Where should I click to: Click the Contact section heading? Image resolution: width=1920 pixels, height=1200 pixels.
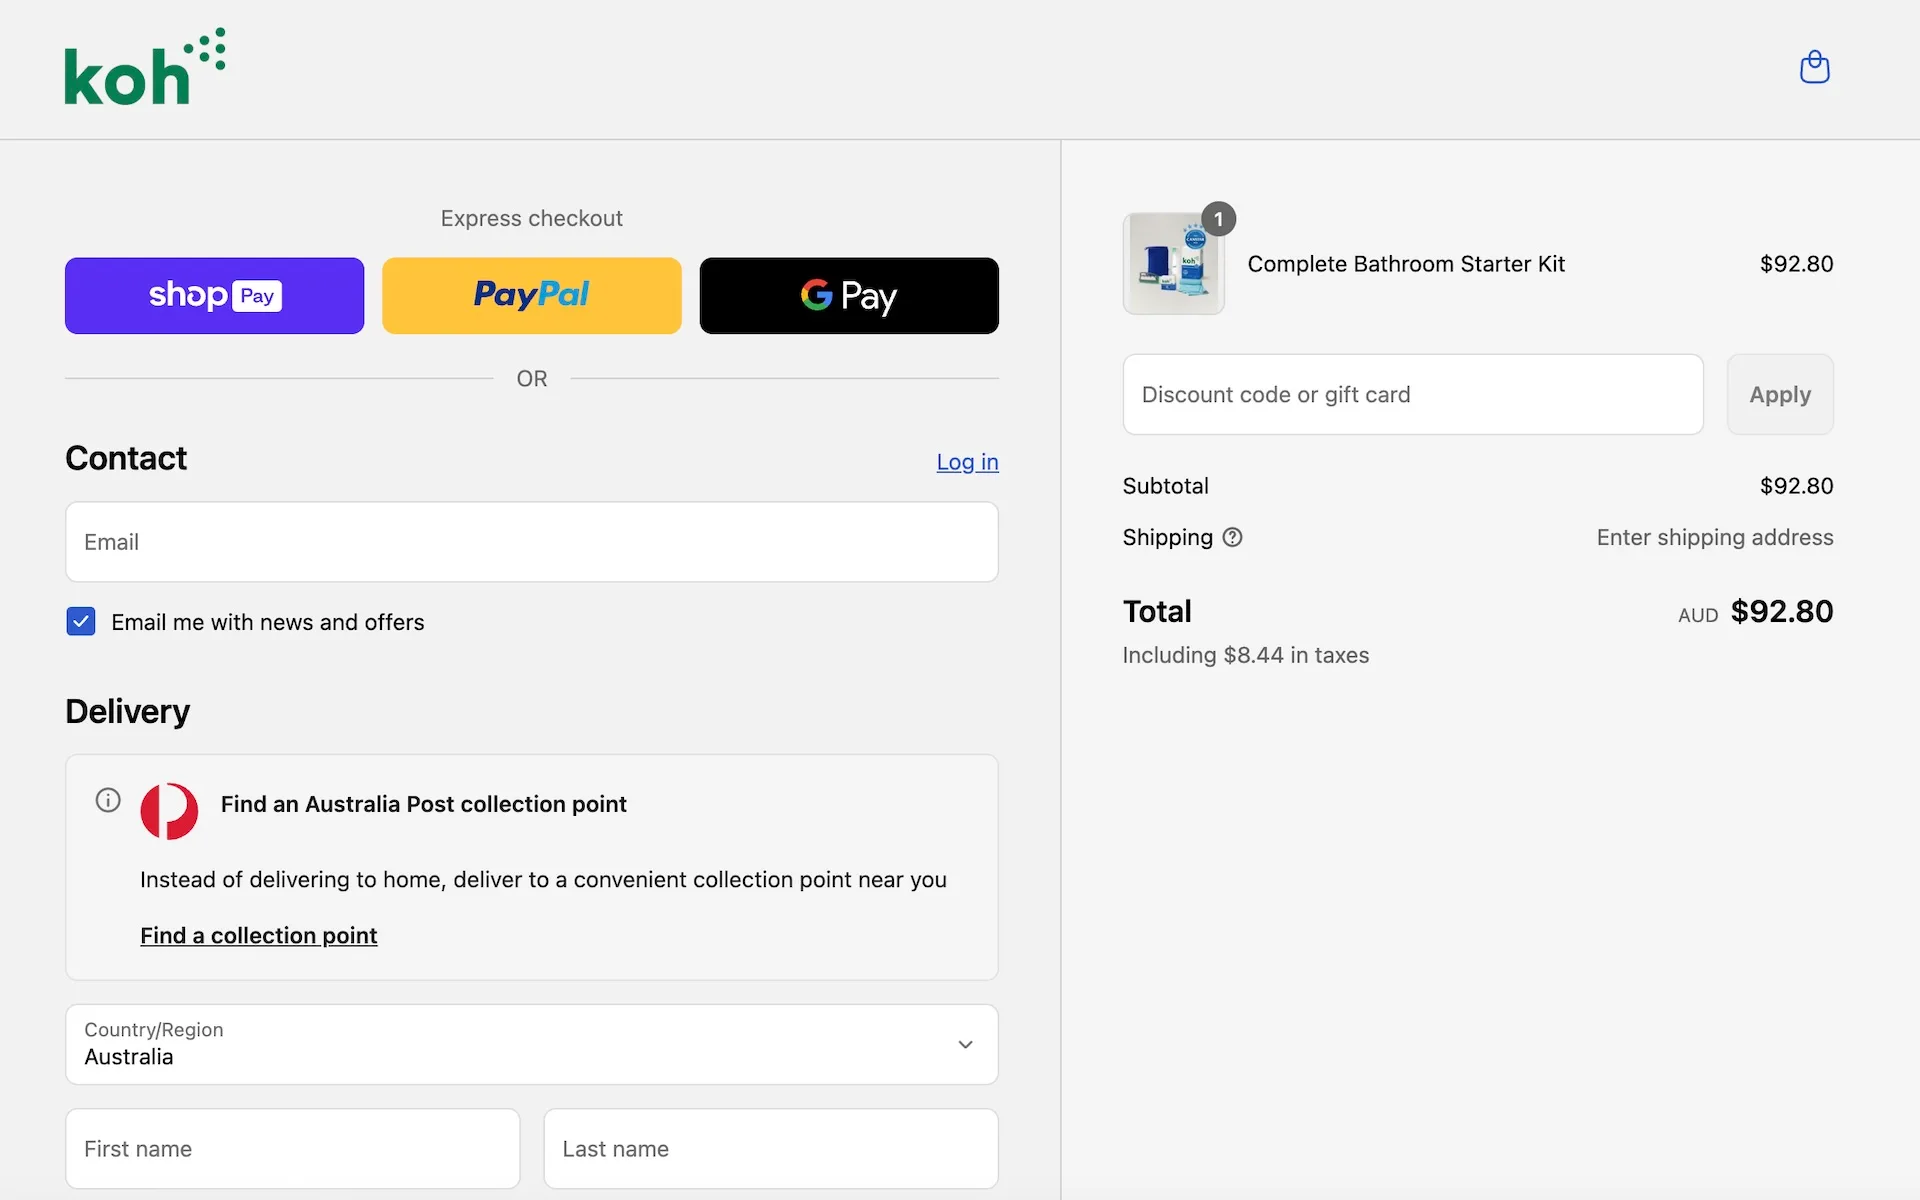(126, 458)
